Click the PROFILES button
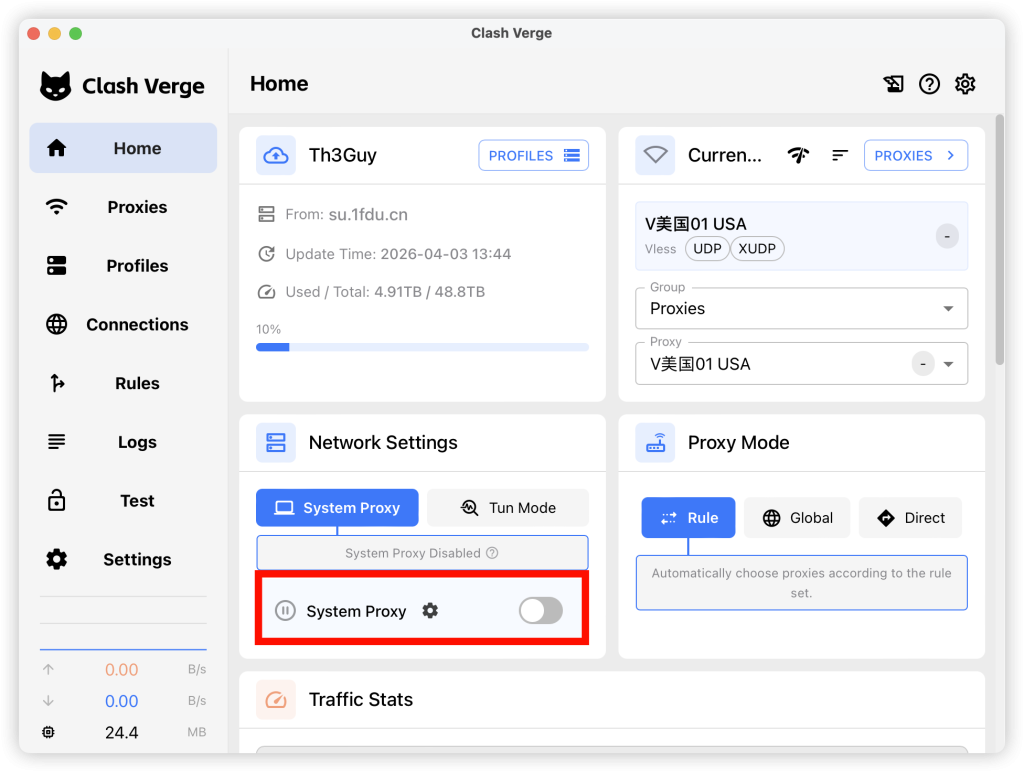Image resolution: width=1024 pixels, height=772 pixels. (x=533, y=155)
